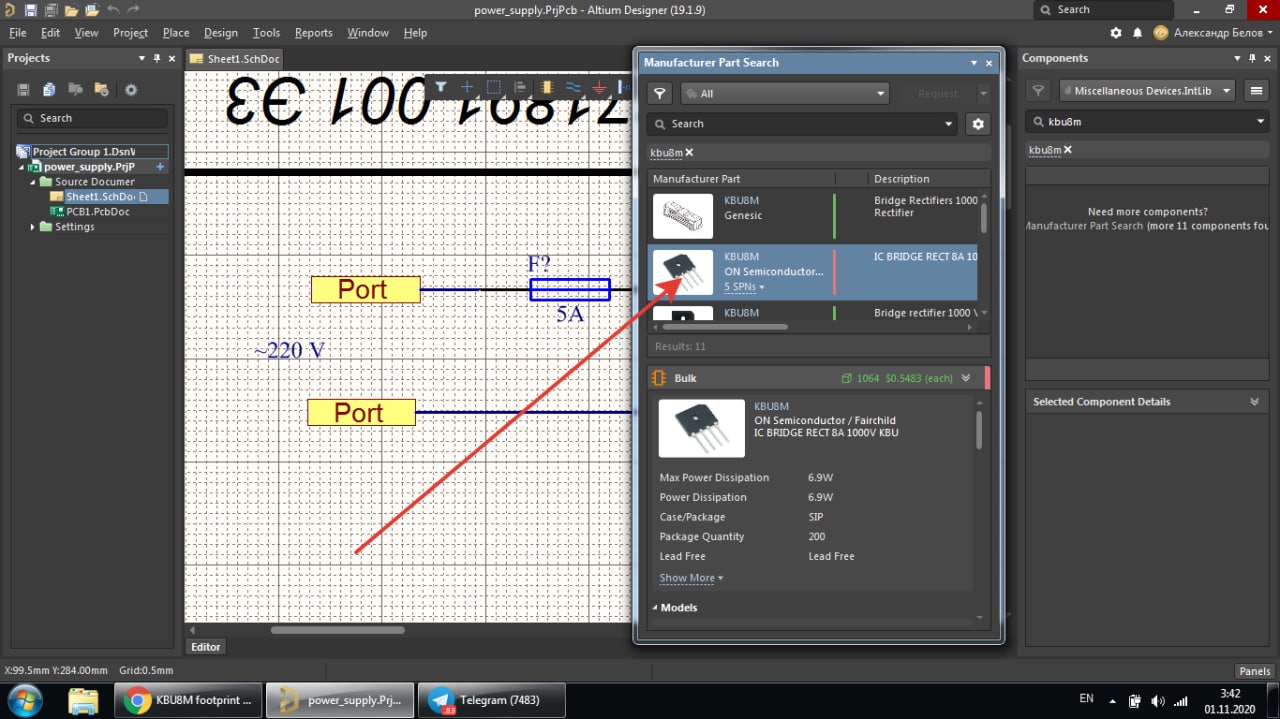Click the Save icon in the Projects panel toolbar
Screen dimensions: 1280x719
[24, 90]
